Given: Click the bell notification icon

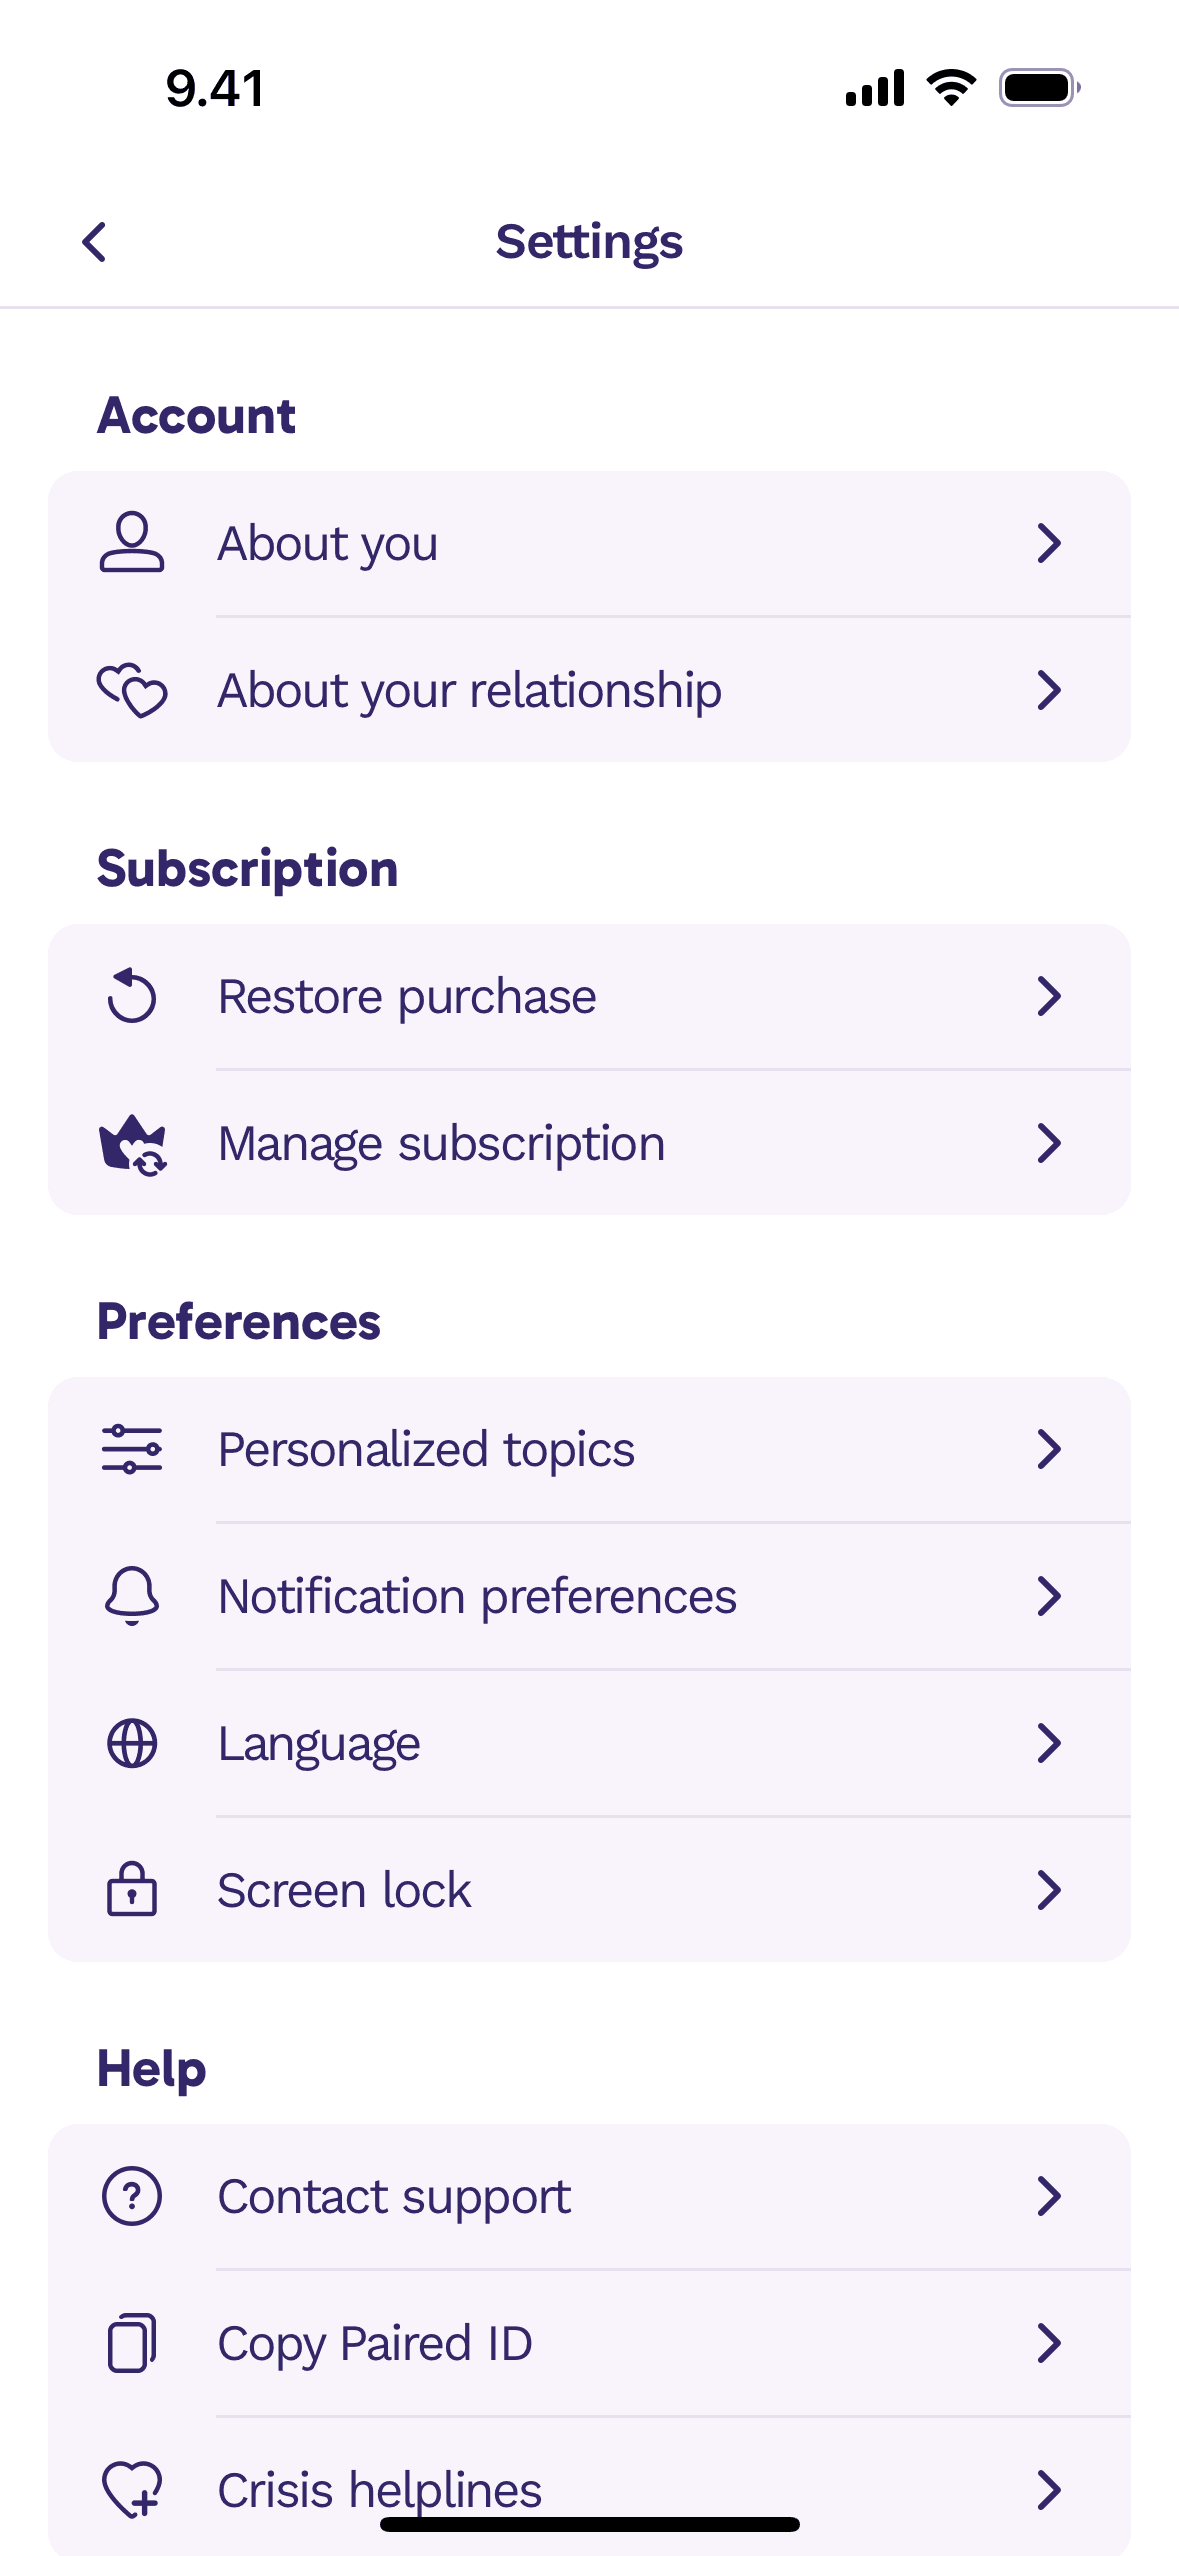Looking at the screenshot, I should pos(132,1596).
